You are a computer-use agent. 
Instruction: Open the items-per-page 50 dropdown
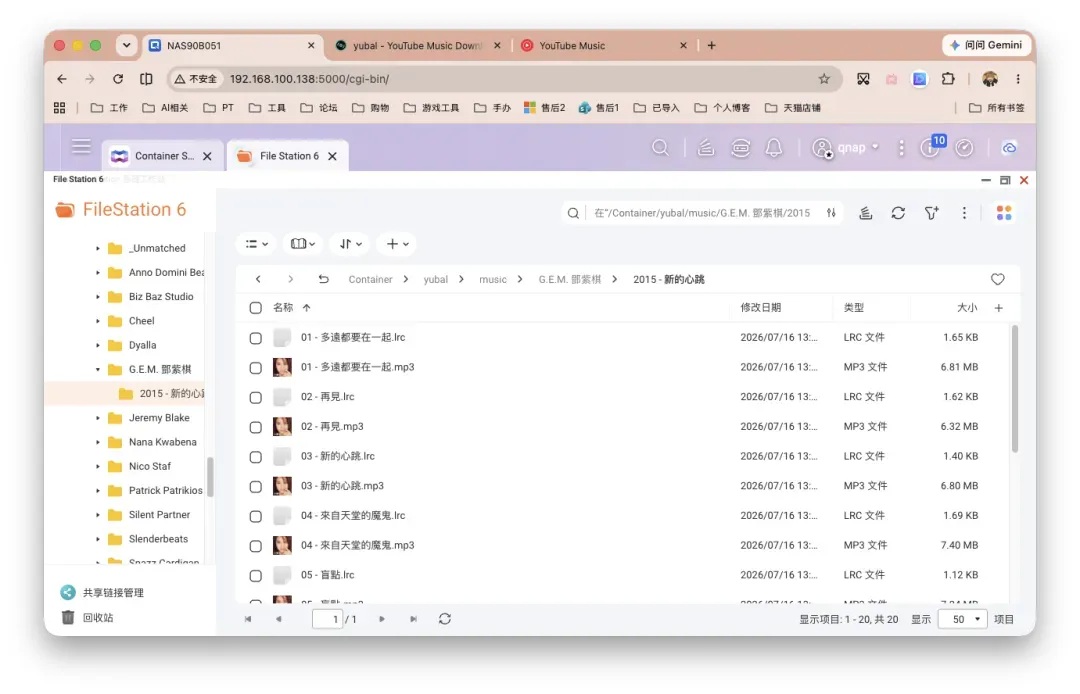coord(964,619)
